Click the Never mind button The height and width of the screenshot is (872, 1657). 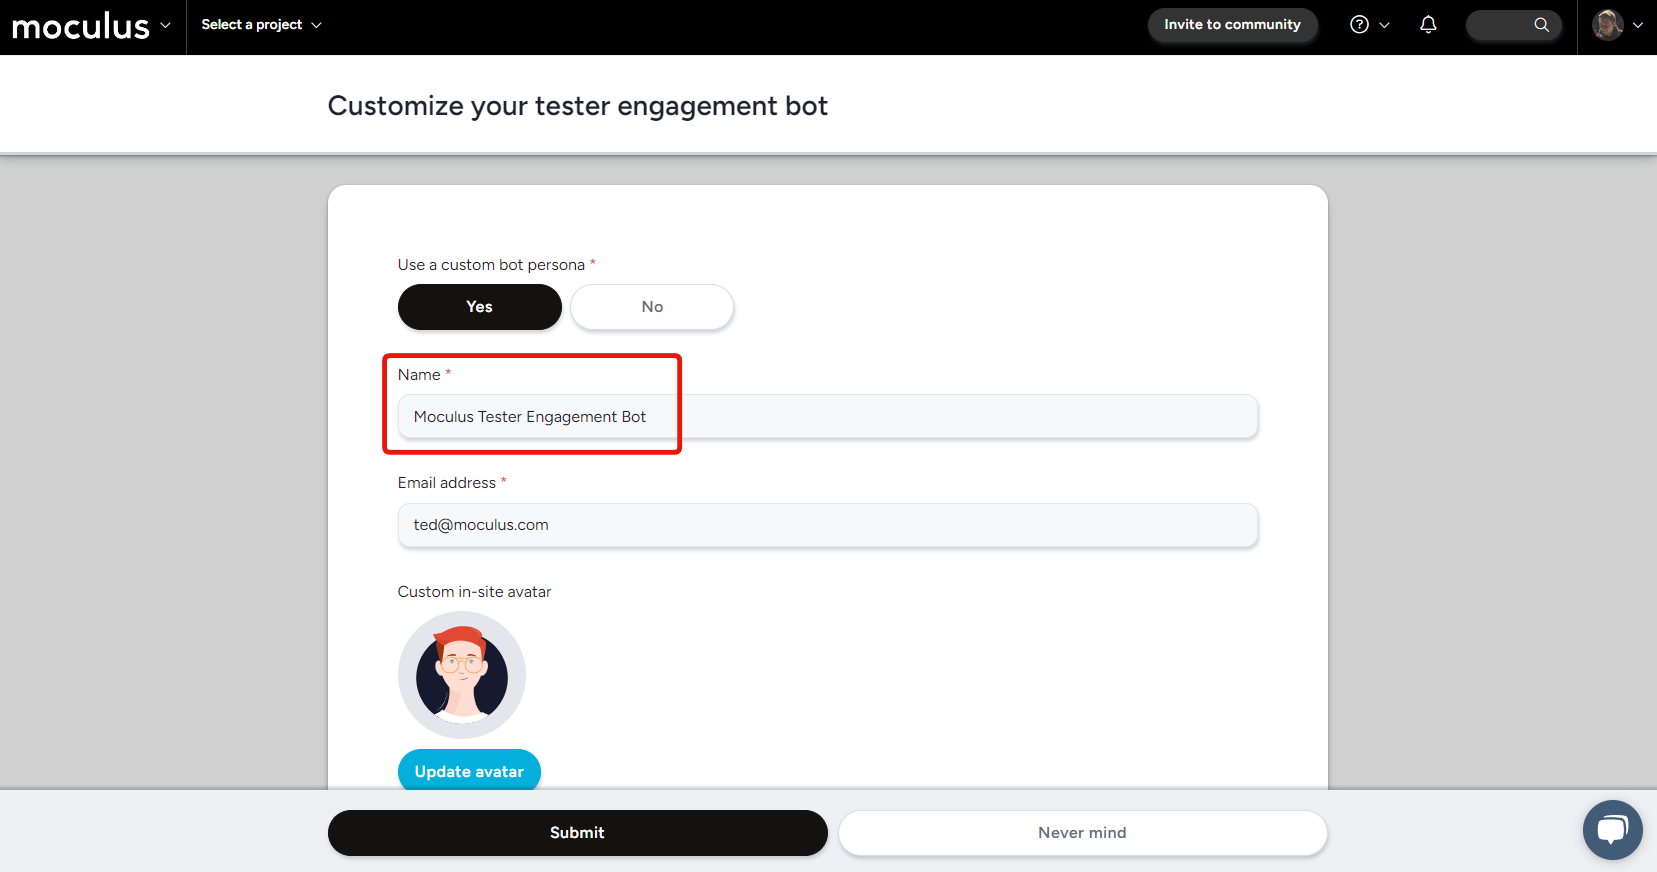[x=1082, y=833]
